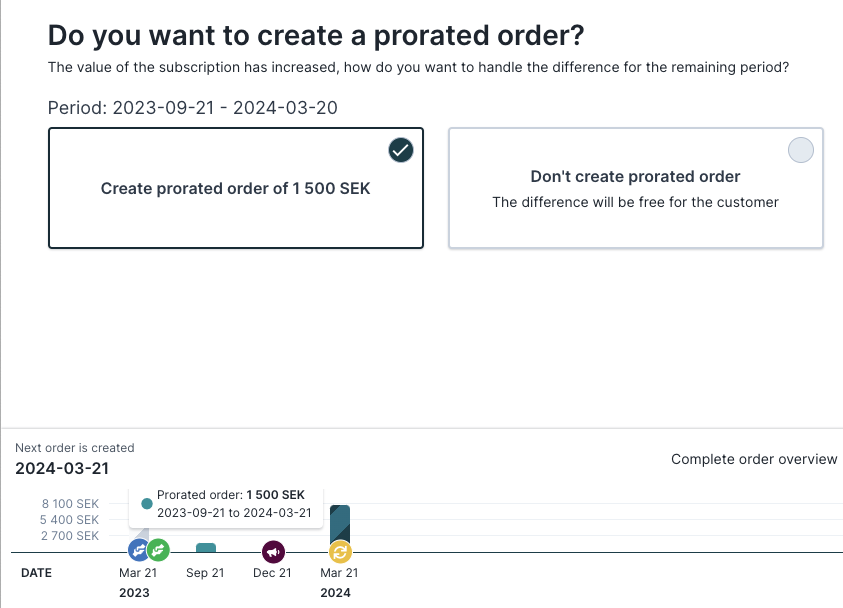843x608 pixels.
Task: Click the Sep 21 date label
Action: 205,573
